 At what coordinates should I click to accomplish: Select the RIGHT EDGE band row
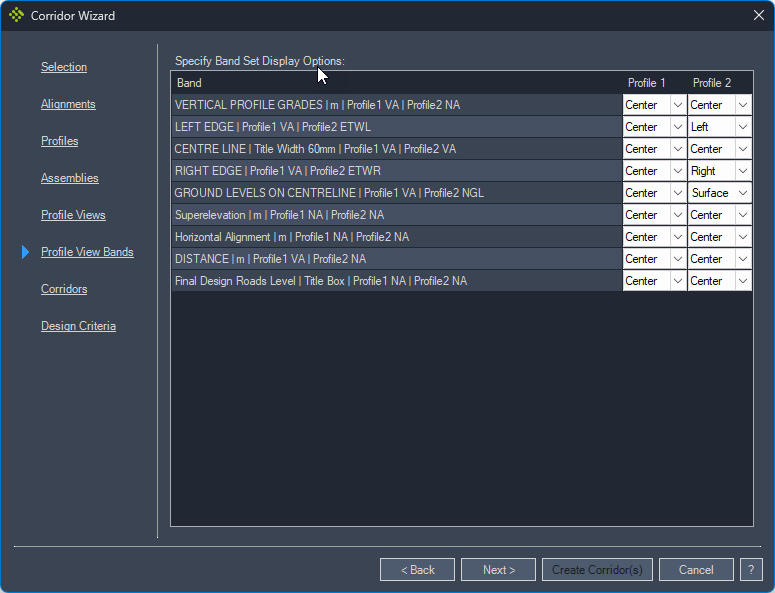pos(396,171)
